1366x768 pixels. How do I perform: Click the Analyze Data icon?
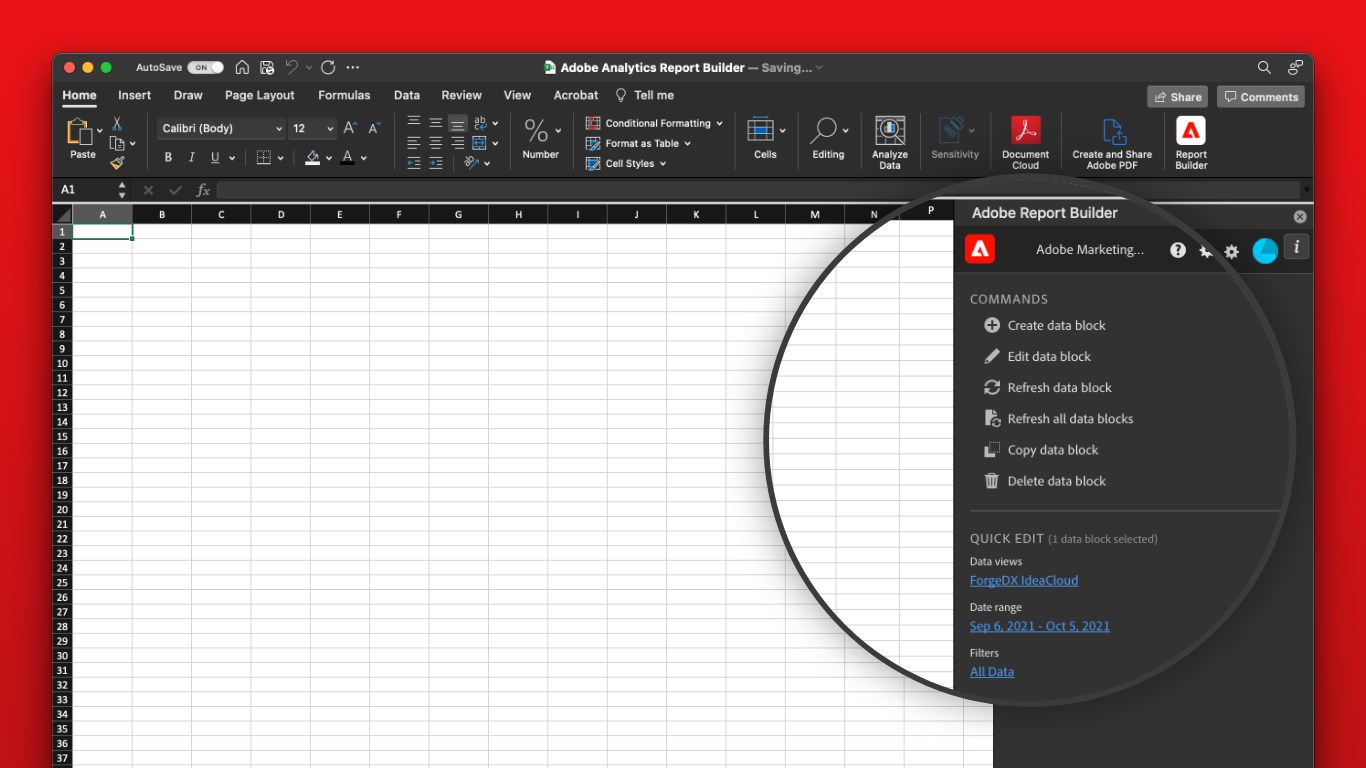(x=889, y=132)
